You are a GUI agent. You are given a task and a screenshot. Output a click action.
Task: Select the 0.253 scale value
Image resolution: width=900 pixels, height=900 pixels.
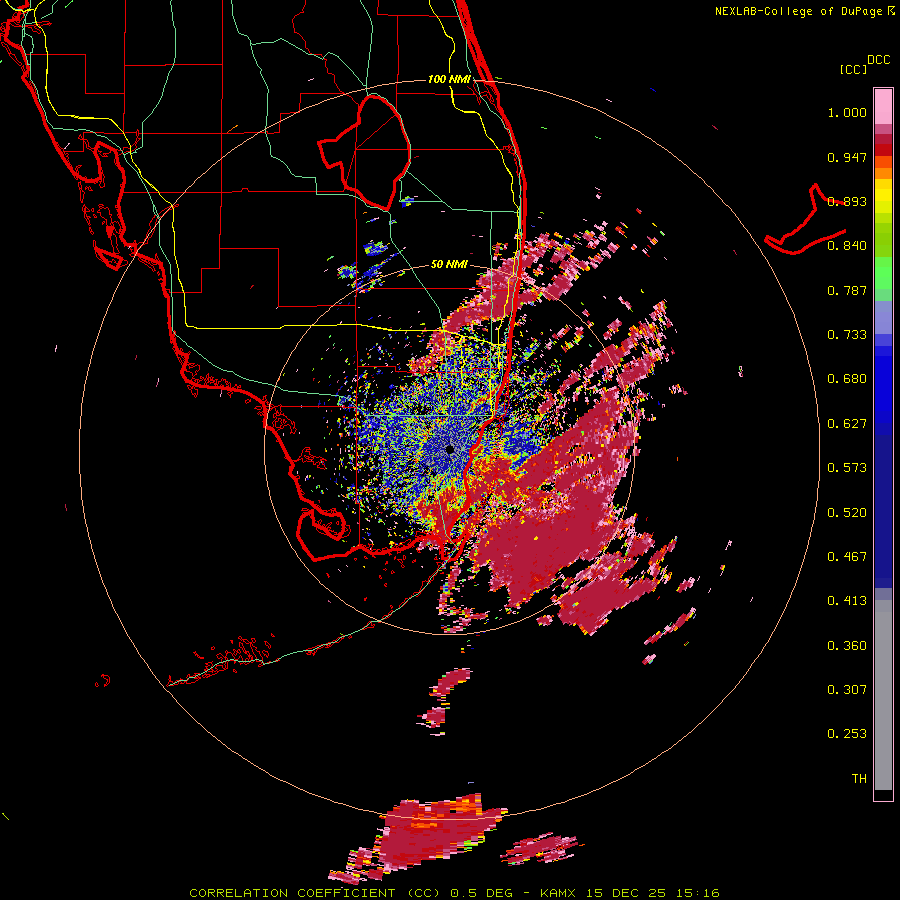click(x=847, y=734)
